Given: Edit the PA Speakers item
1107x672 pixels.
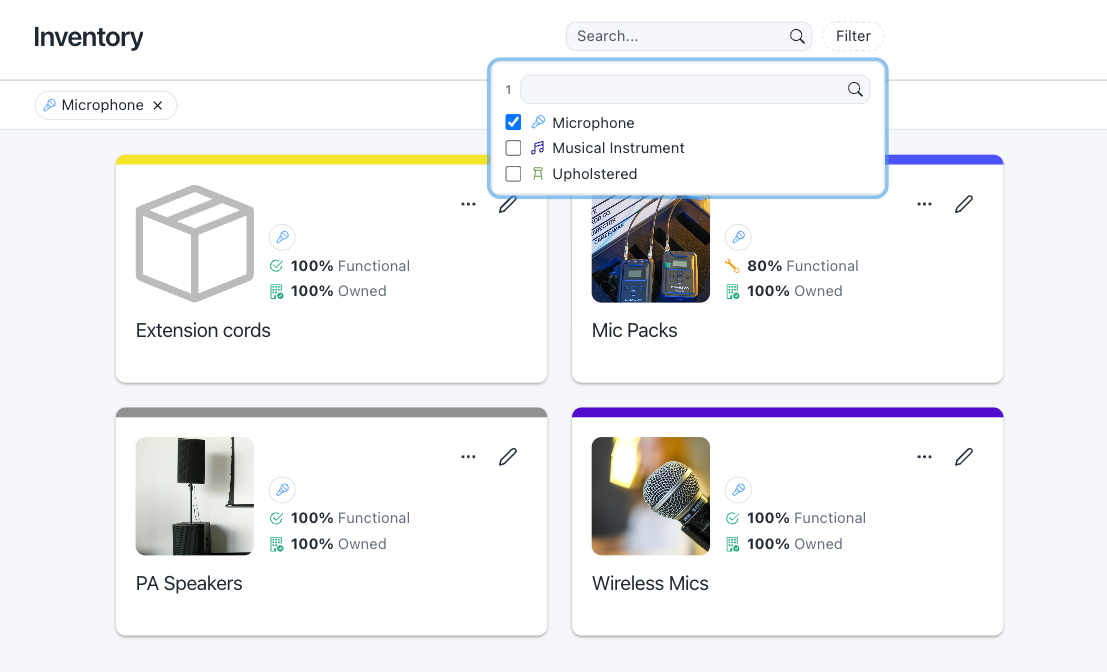Looking at the screenshot, I should click(508, 457).
